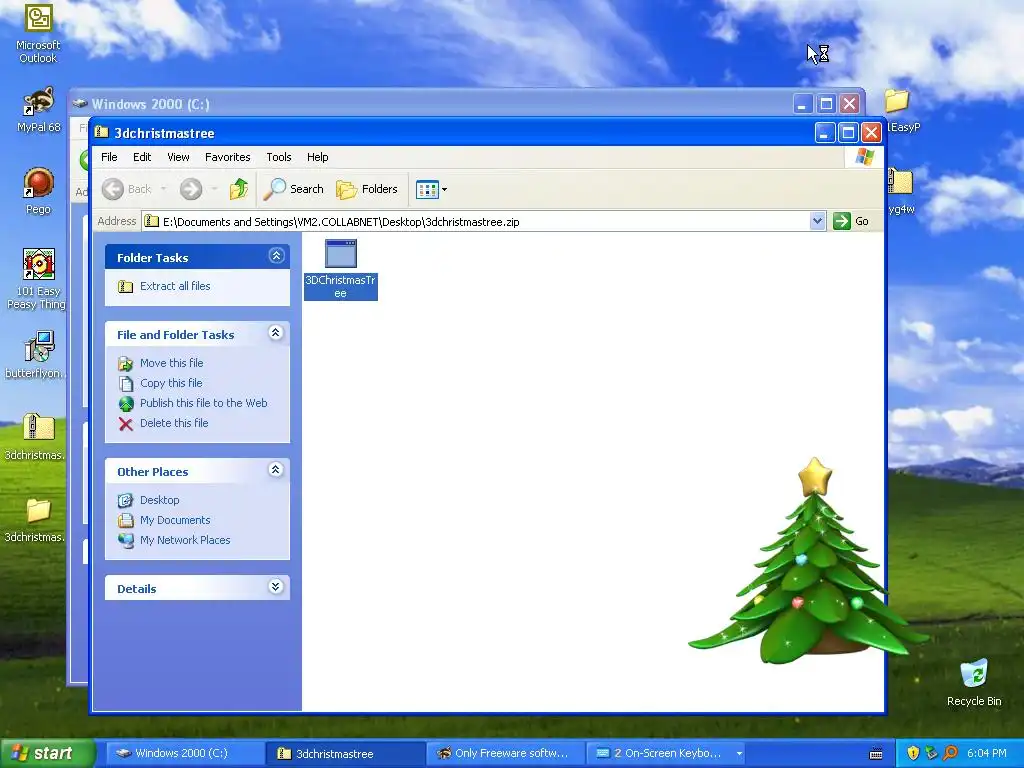Click the Start button

46,753
